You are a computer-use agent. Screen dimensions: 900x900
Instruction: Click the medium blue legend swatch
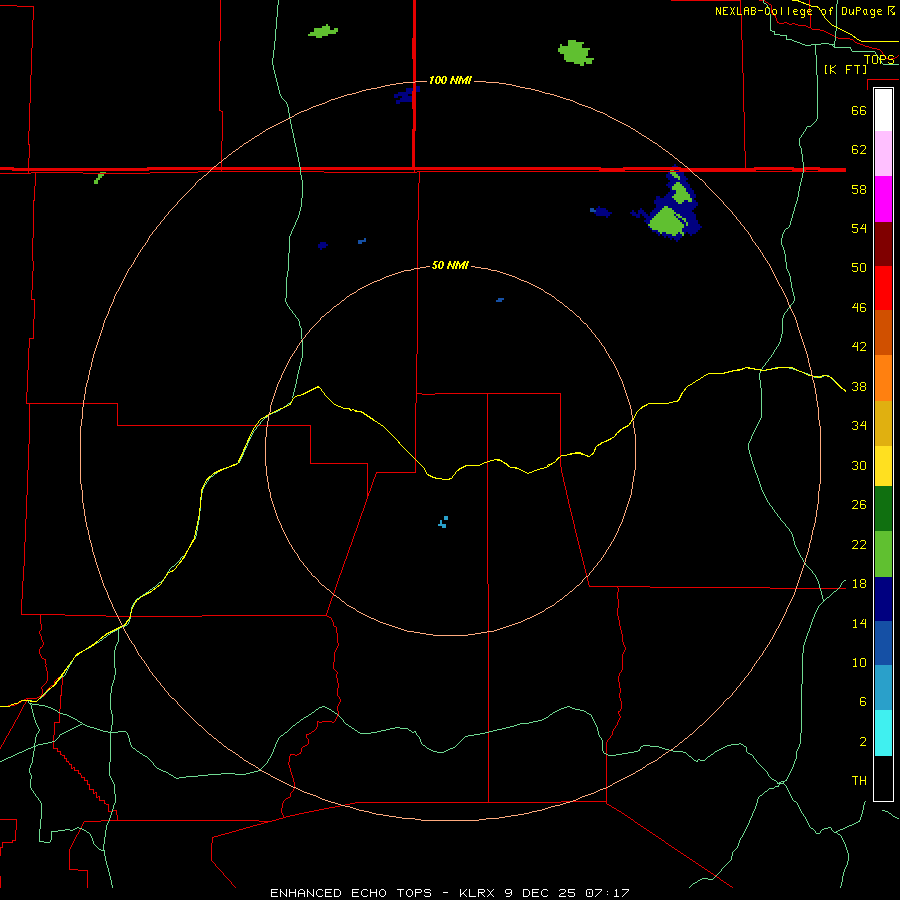pos(883,643)
